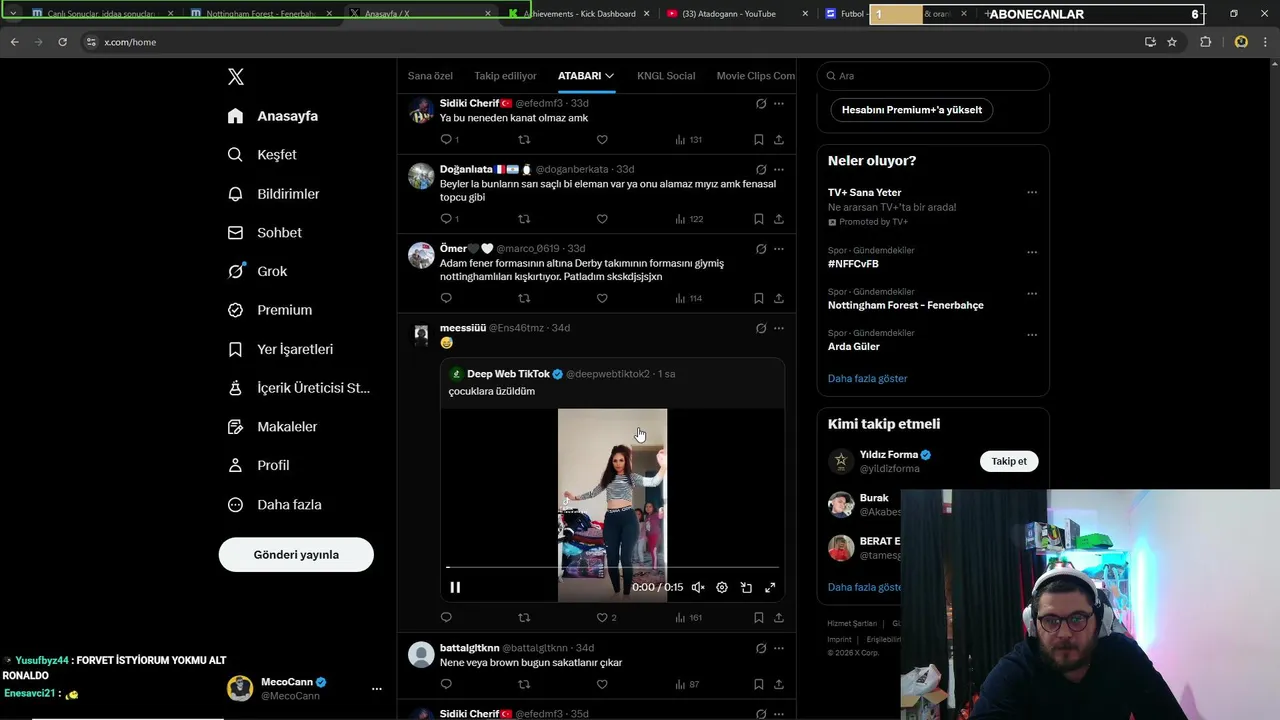This screenshot has width=1280, height=720.
Task: Open MecoCann account options menu
Action: pos(377,689)
